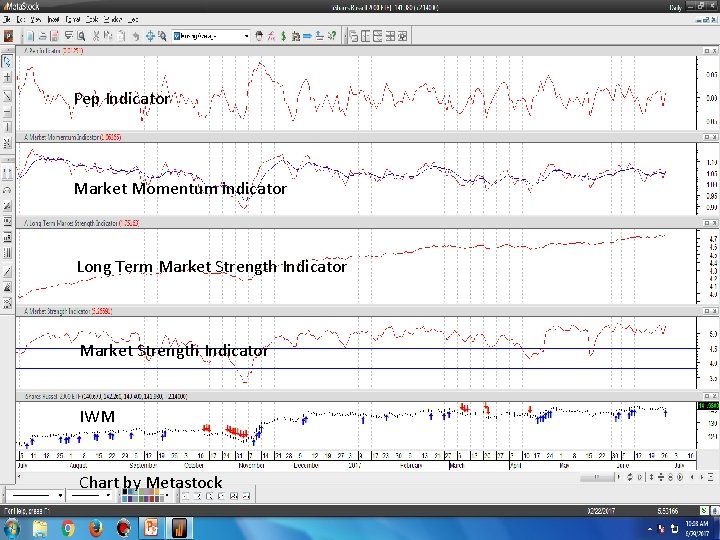
Task: Open the Power Console icon
Action: coord(8,36)
